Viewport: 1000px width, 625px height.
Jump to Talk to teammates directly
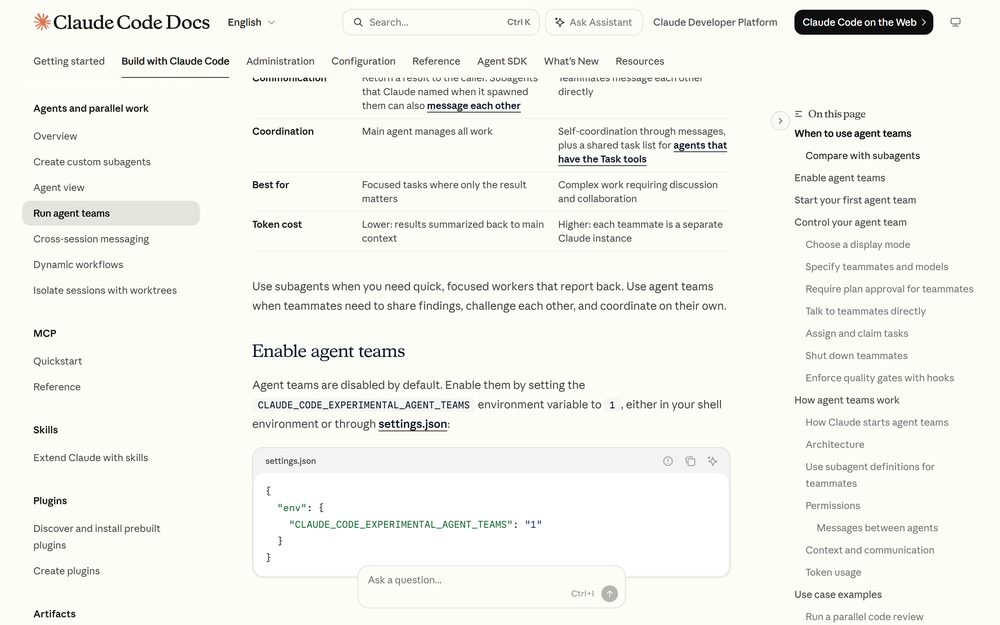pos(865,311)
